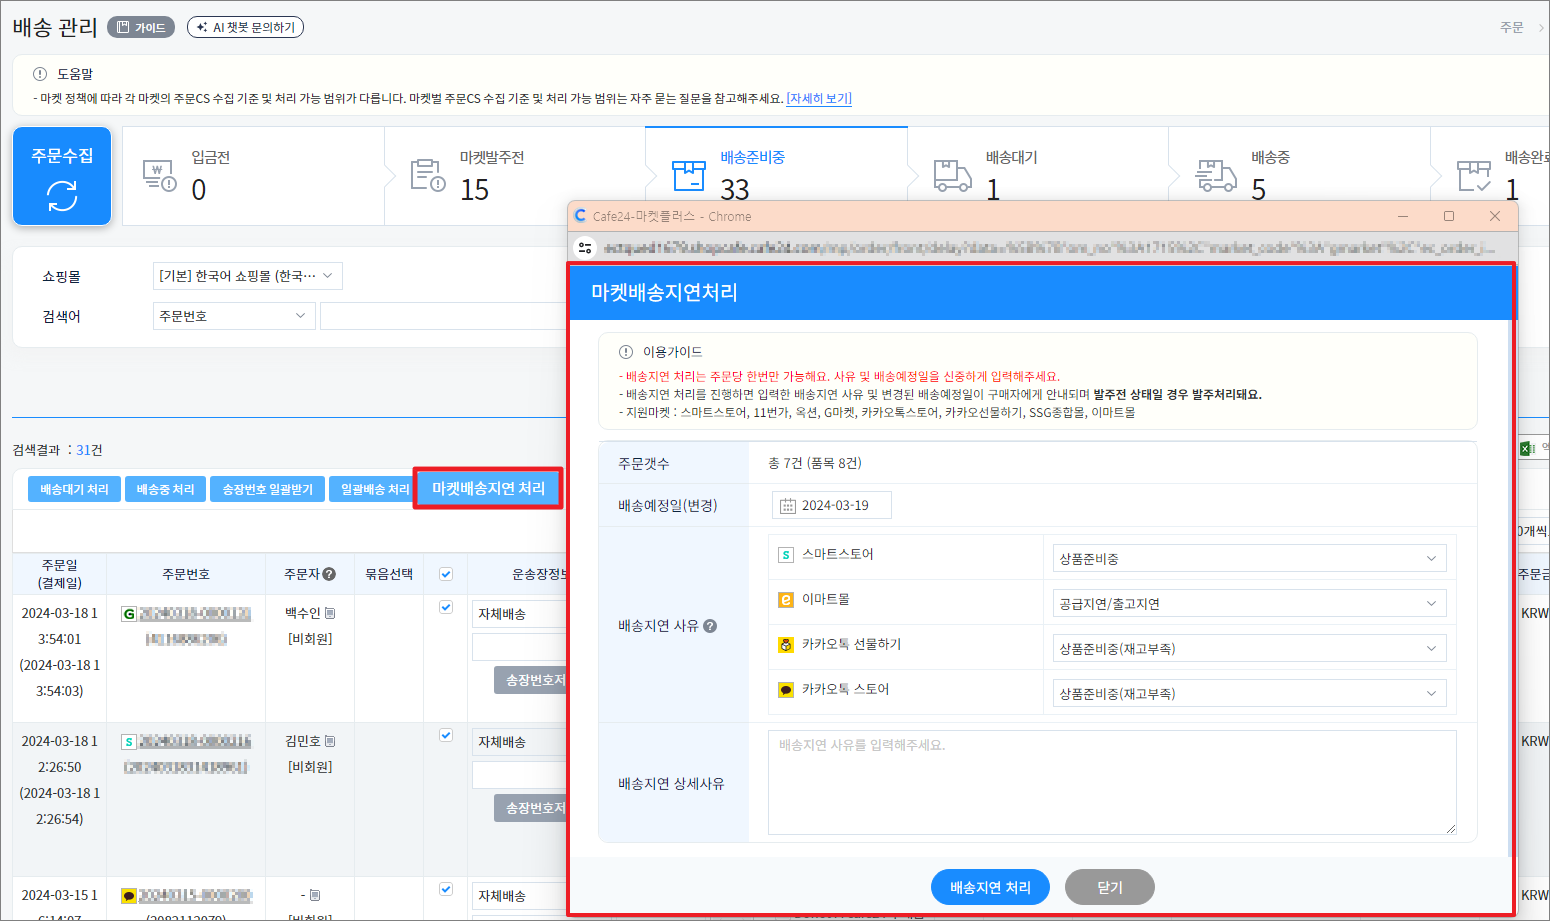This screenshot has width=1550, height=921.
Task: Click the memo icon next to 백수인
Action: pos(330,613)
